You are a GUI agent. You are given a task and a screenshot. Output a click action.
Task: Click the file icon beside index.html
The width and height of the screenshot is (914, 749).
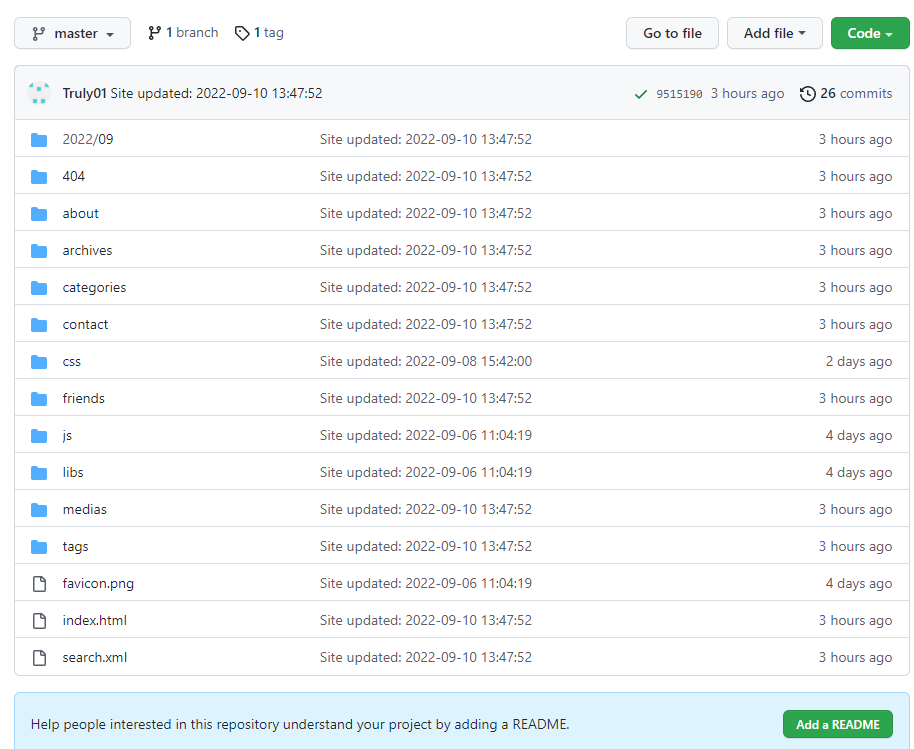[x=39, y=621]
